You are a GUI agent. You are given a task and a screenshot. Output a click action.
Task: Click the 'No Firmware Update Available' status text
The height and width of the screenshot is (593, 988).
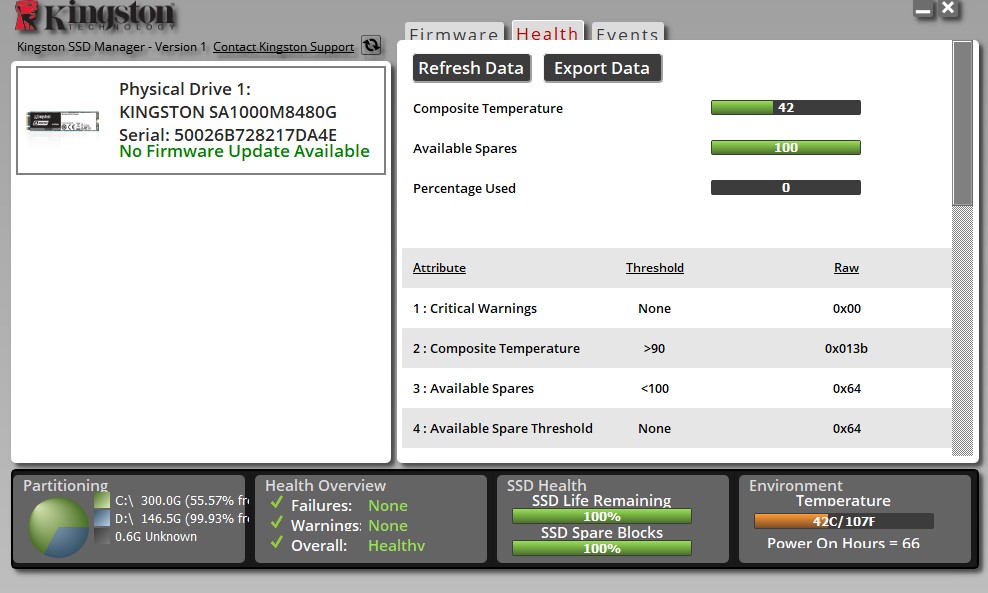tap(244, 151)
